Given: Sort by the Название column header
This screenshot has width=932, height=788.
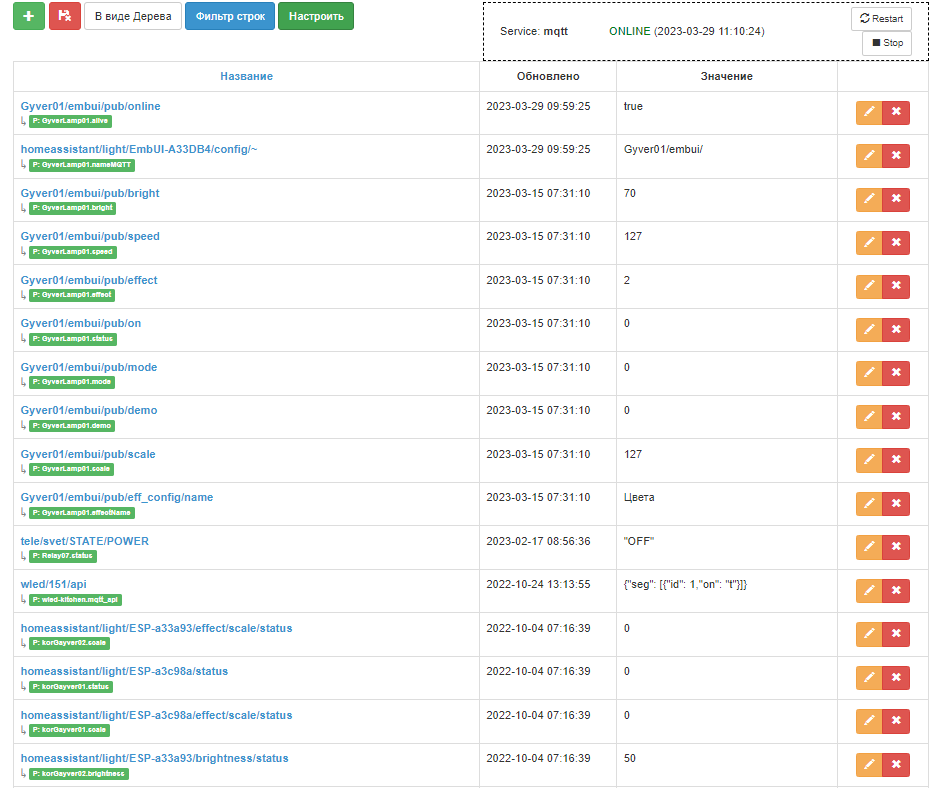Looking at the screenshot, I should tap(246, 76).
